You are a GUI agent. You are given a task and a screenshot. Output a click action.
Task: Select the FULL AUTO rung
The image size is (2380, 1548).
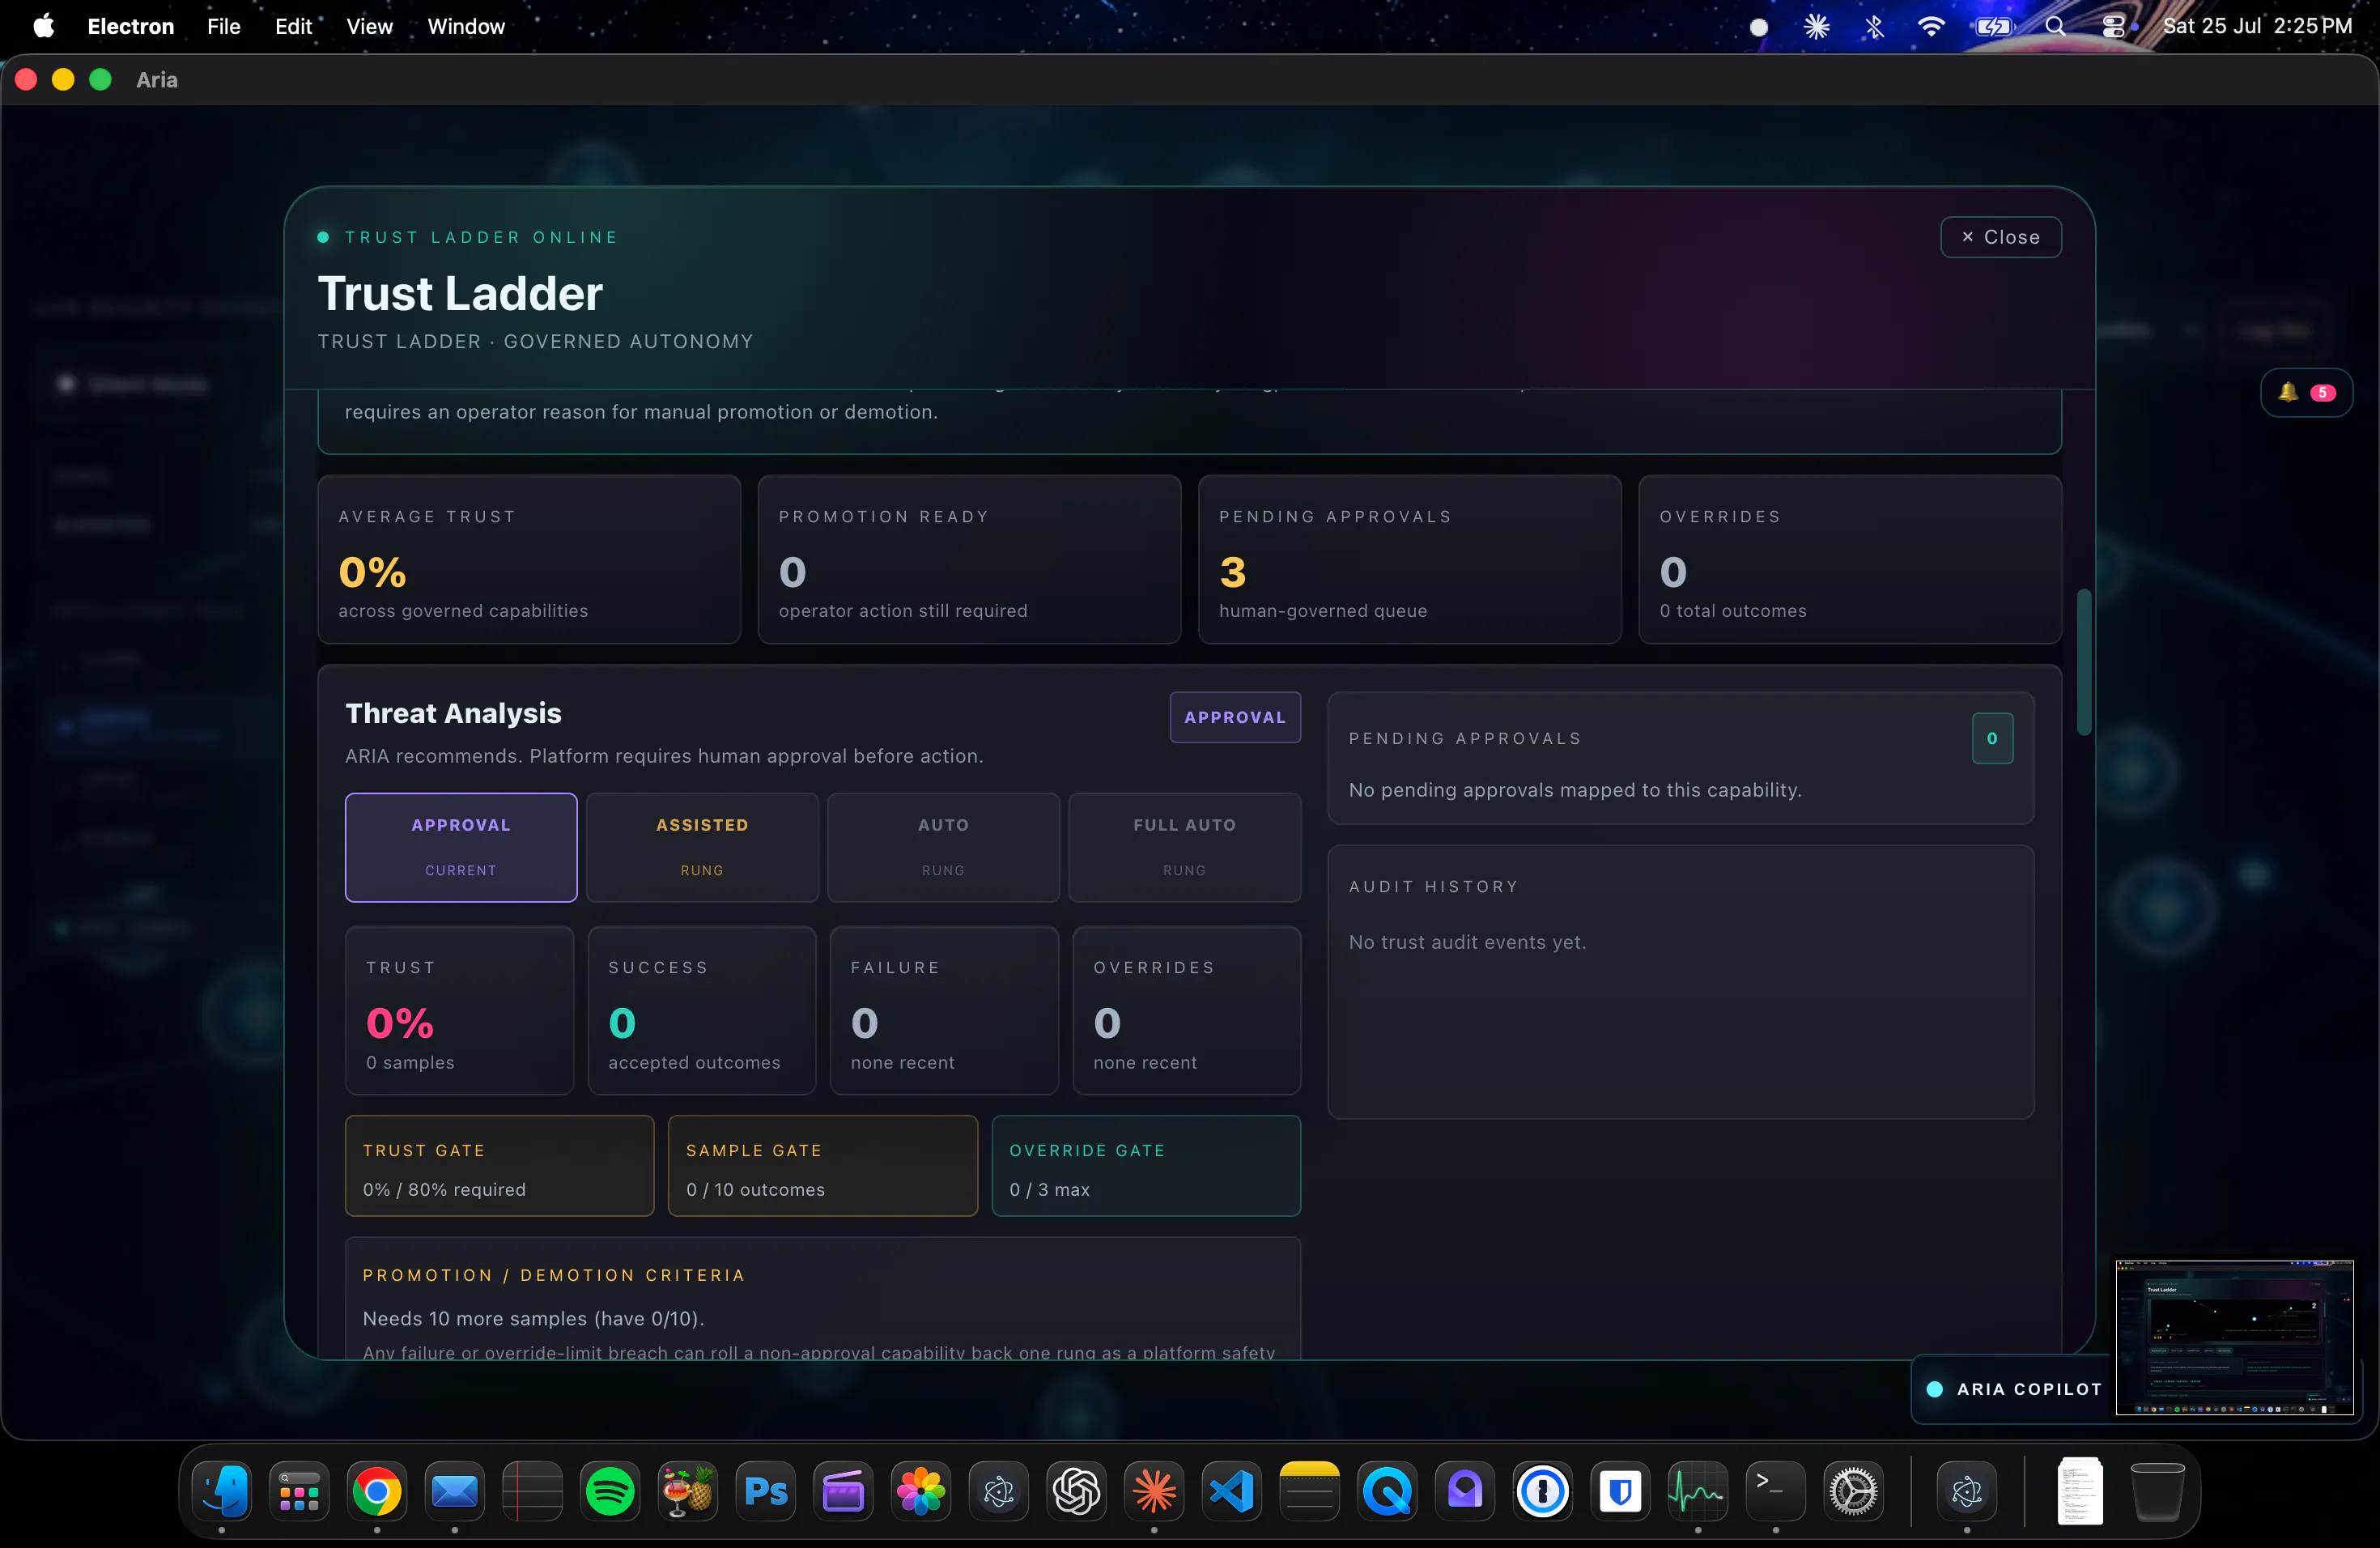coord(1184,847)
